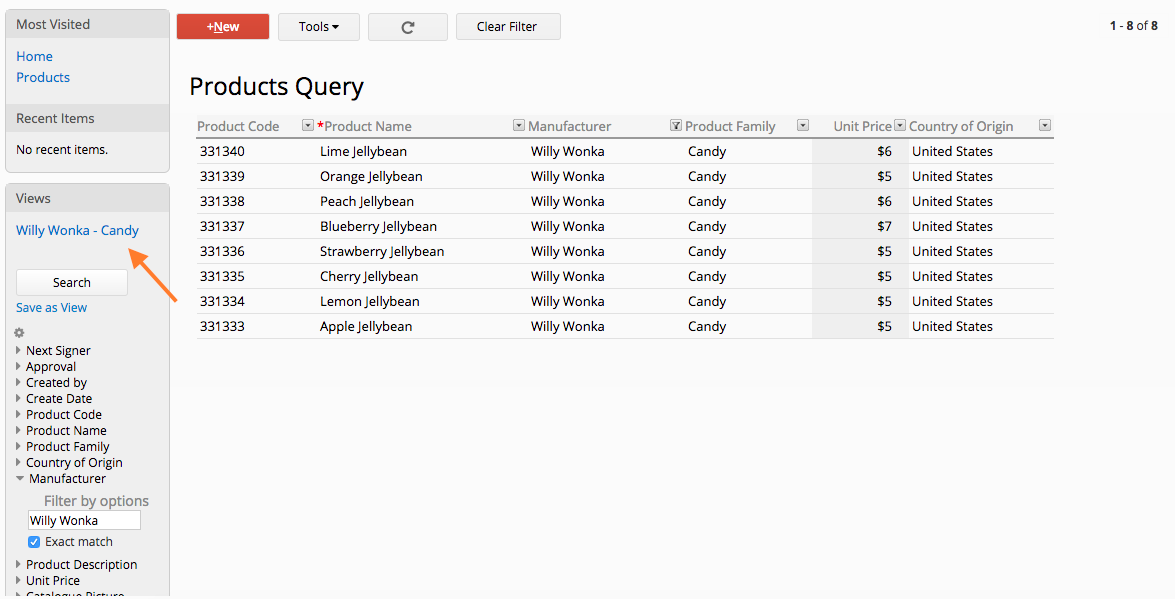The image size is (1175, 599).
Task: Select the Peach Jellybean product name
Action: pos(366,201)
